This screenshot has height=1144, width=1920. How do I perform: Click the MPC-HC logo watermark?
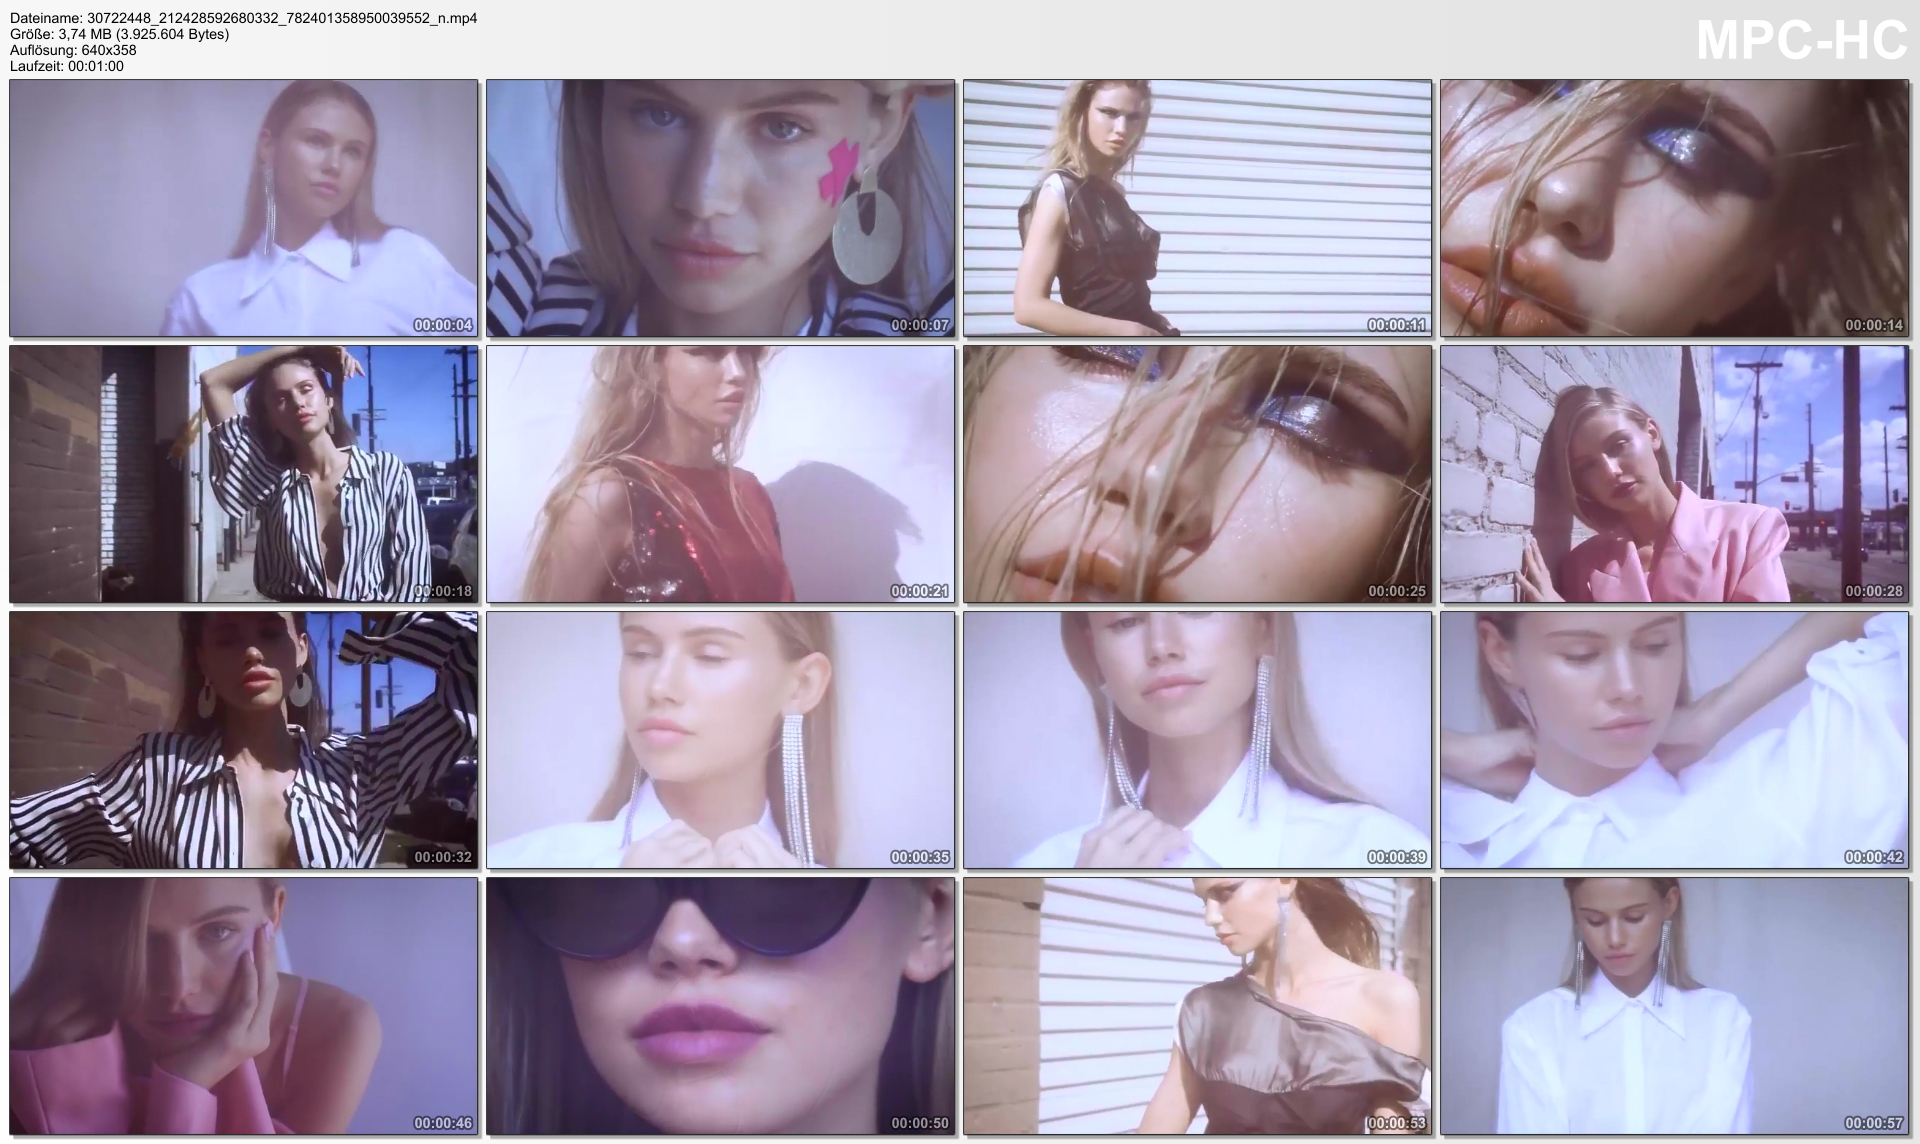tap(1801, 41)
